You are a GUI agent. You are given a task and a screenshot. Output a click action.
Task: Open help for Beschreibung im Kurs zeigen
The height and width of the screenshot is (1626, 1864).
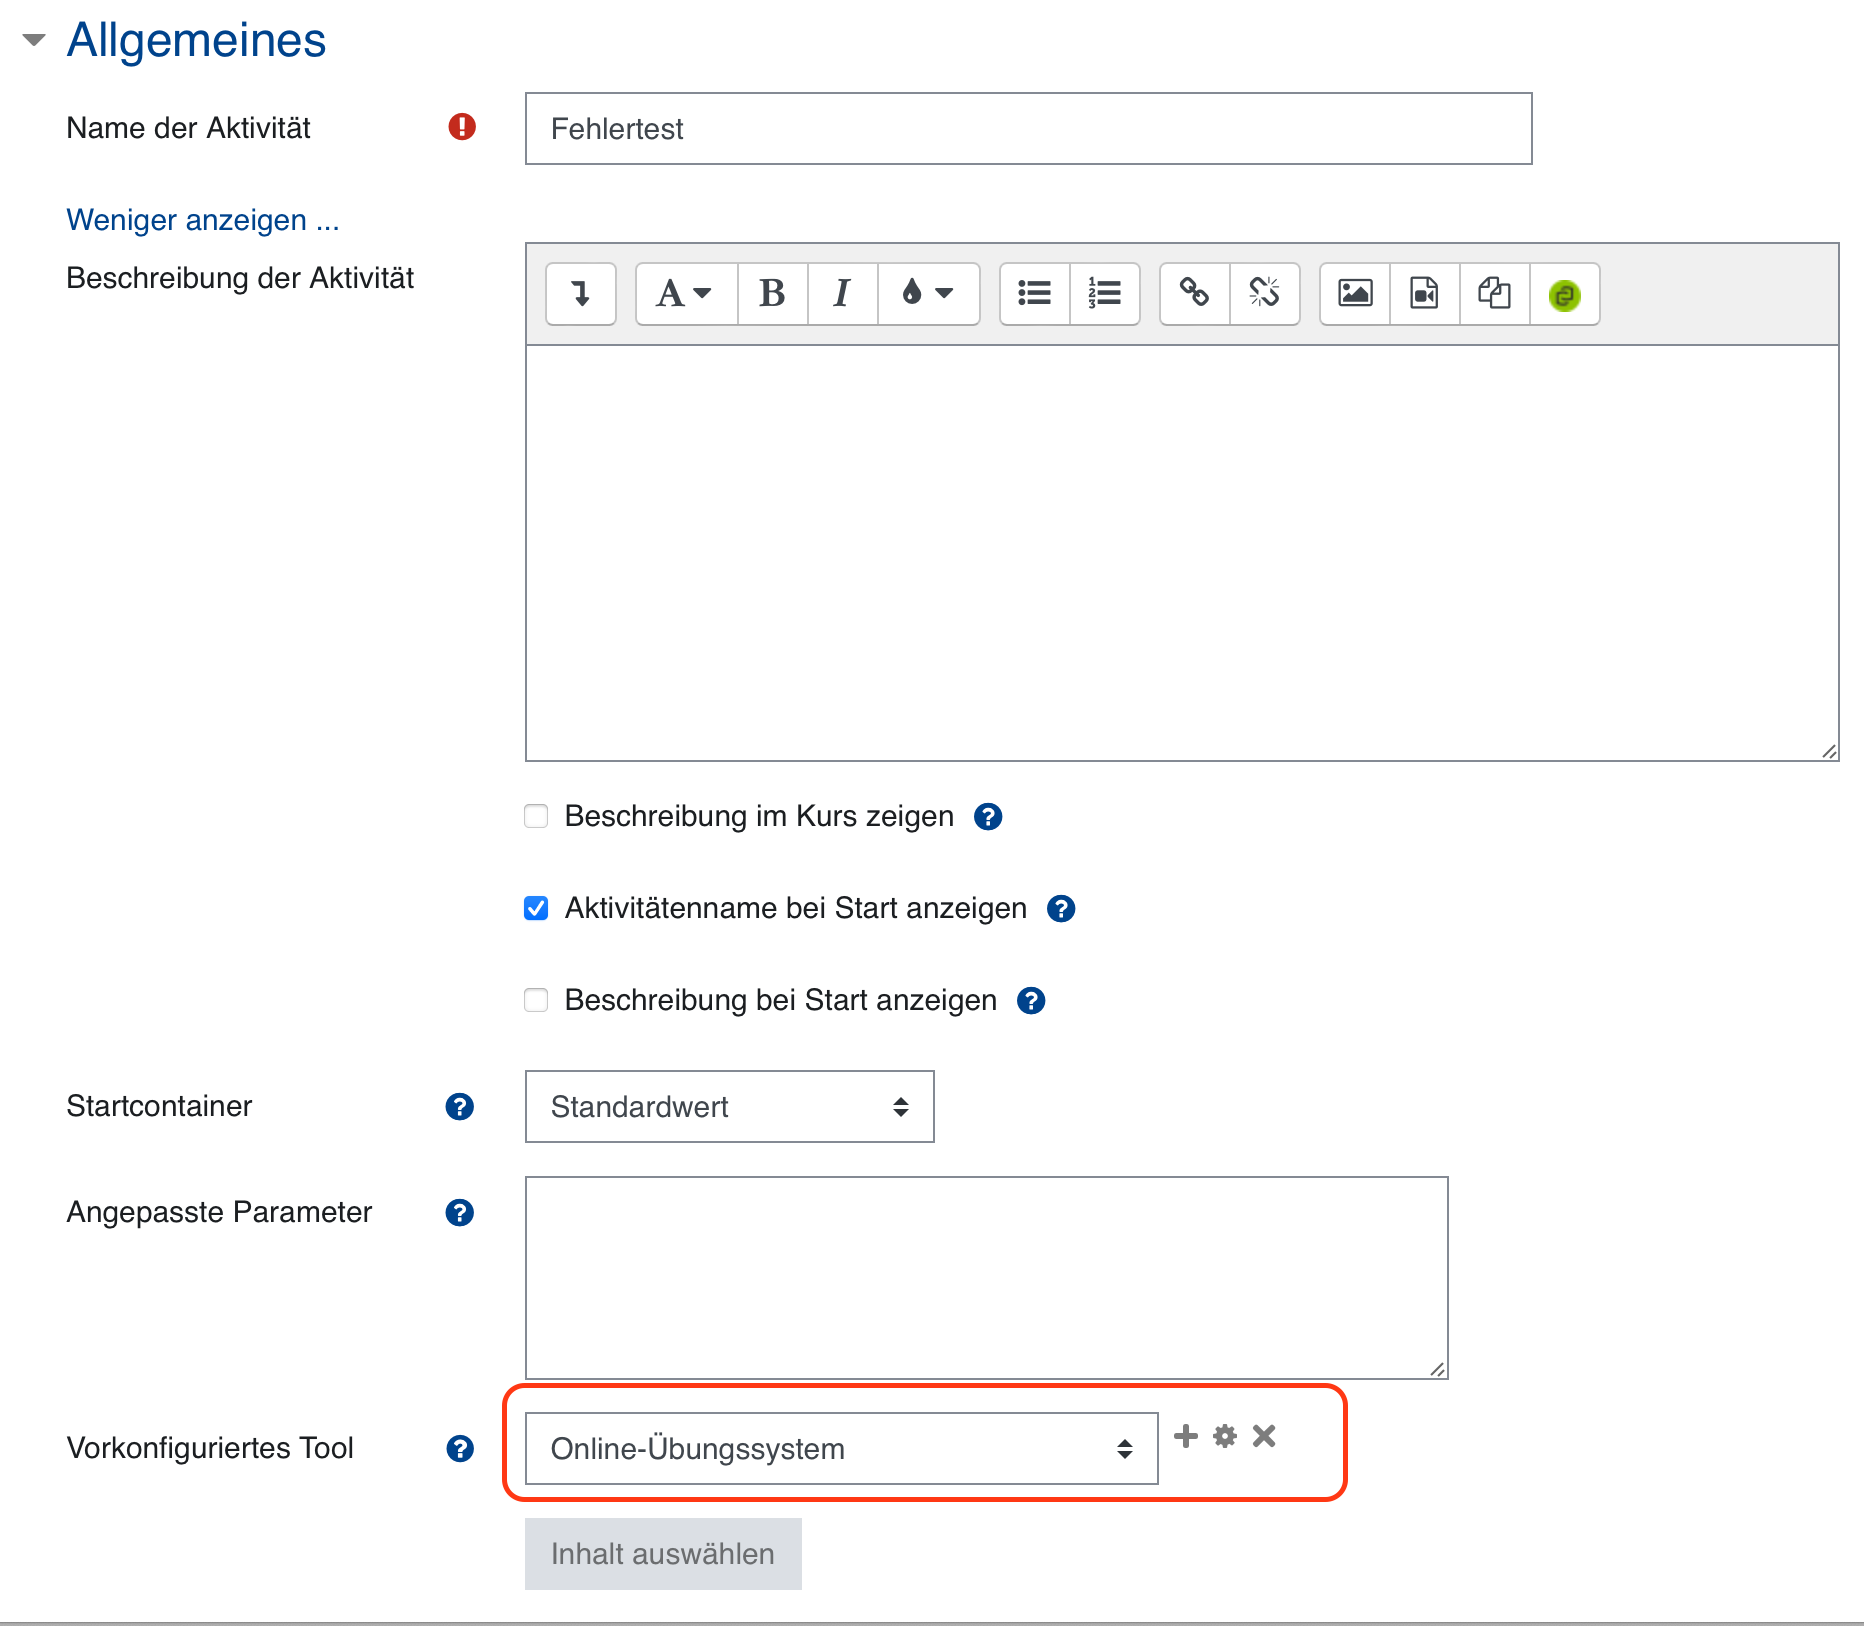[x=988, y=817]
